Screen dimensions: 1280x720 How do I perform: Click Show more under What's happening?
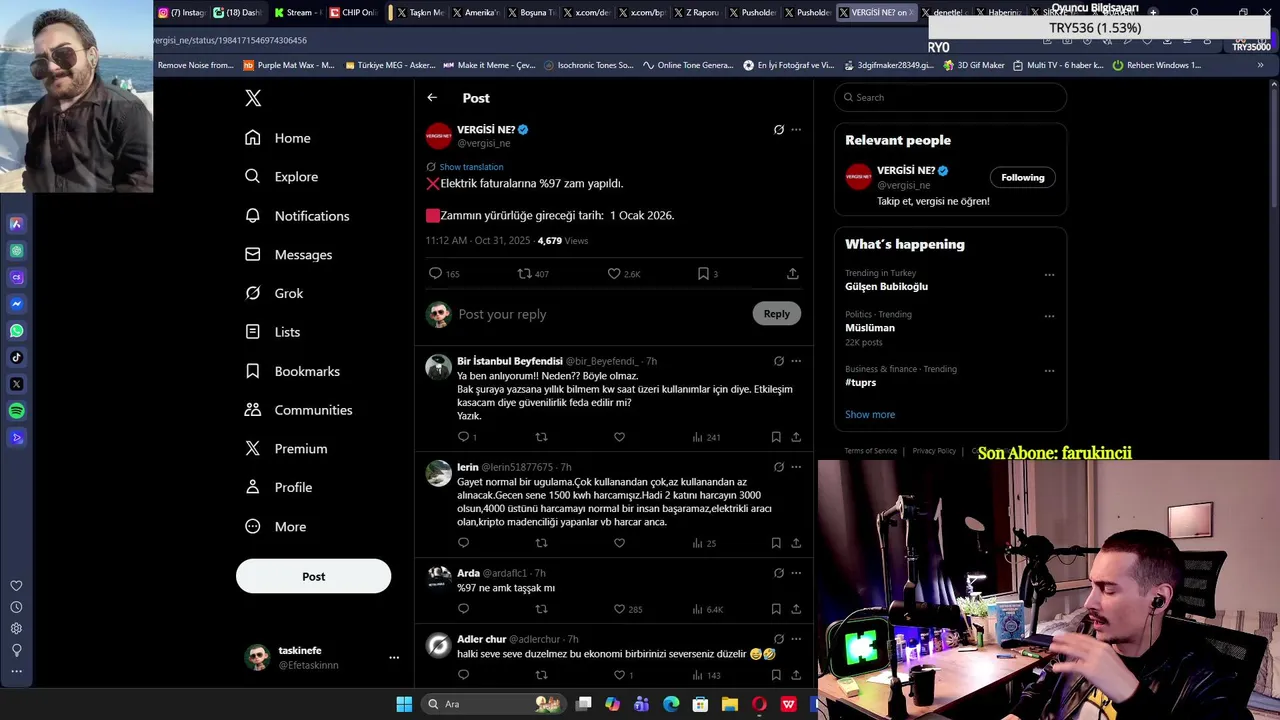[870, 414]
